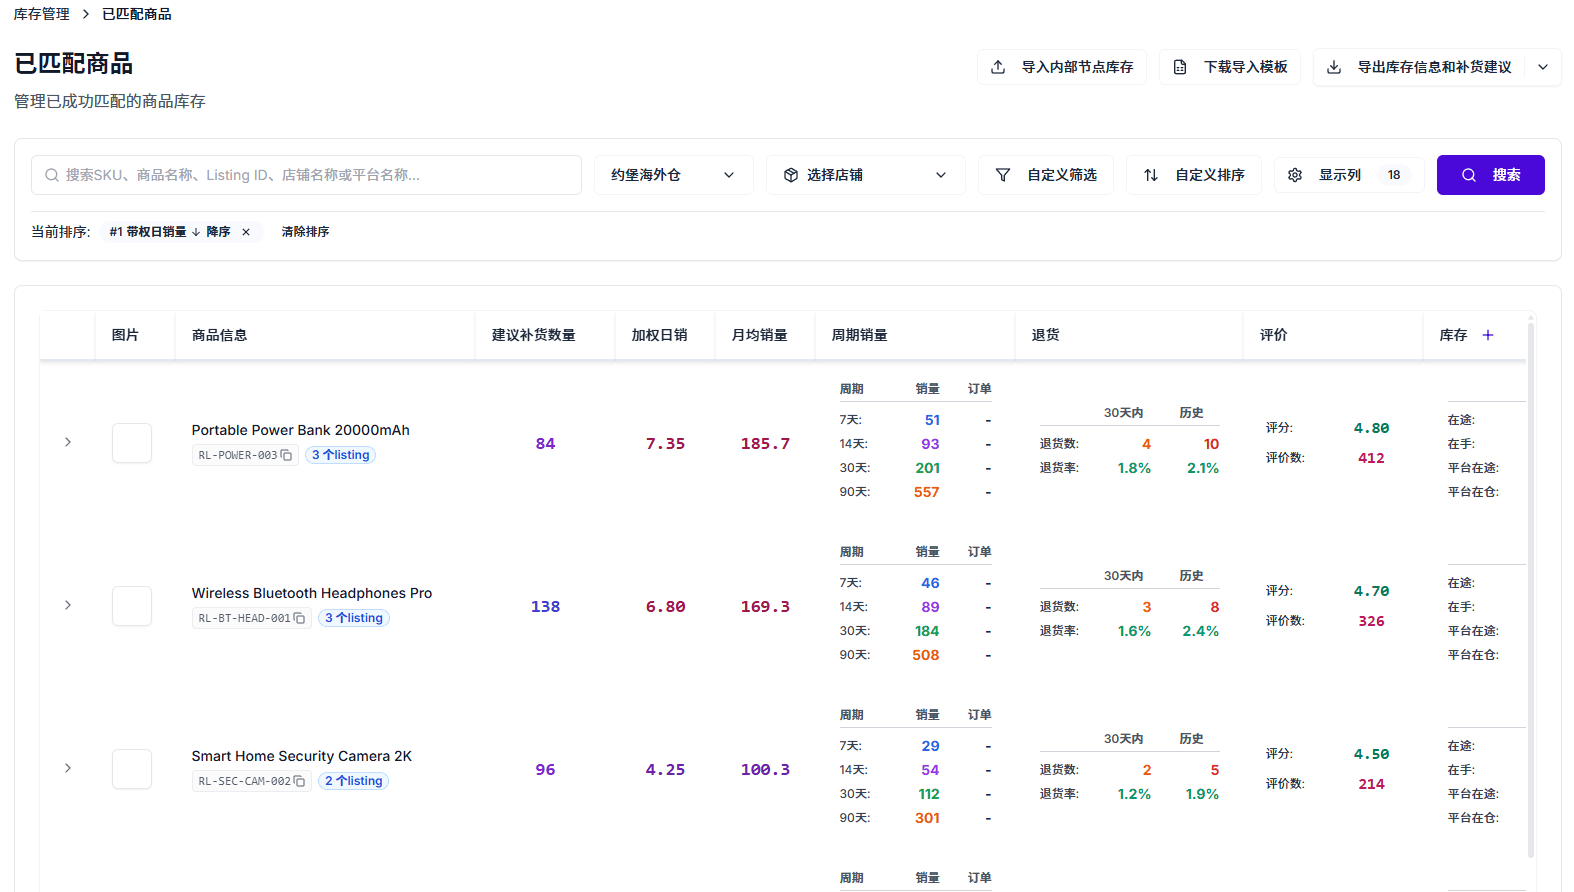The width and height of the screenshot is (1574, 892).
Task: Copy SKU RL-POWER-003 with copy icon
Action: click(287, 456)
